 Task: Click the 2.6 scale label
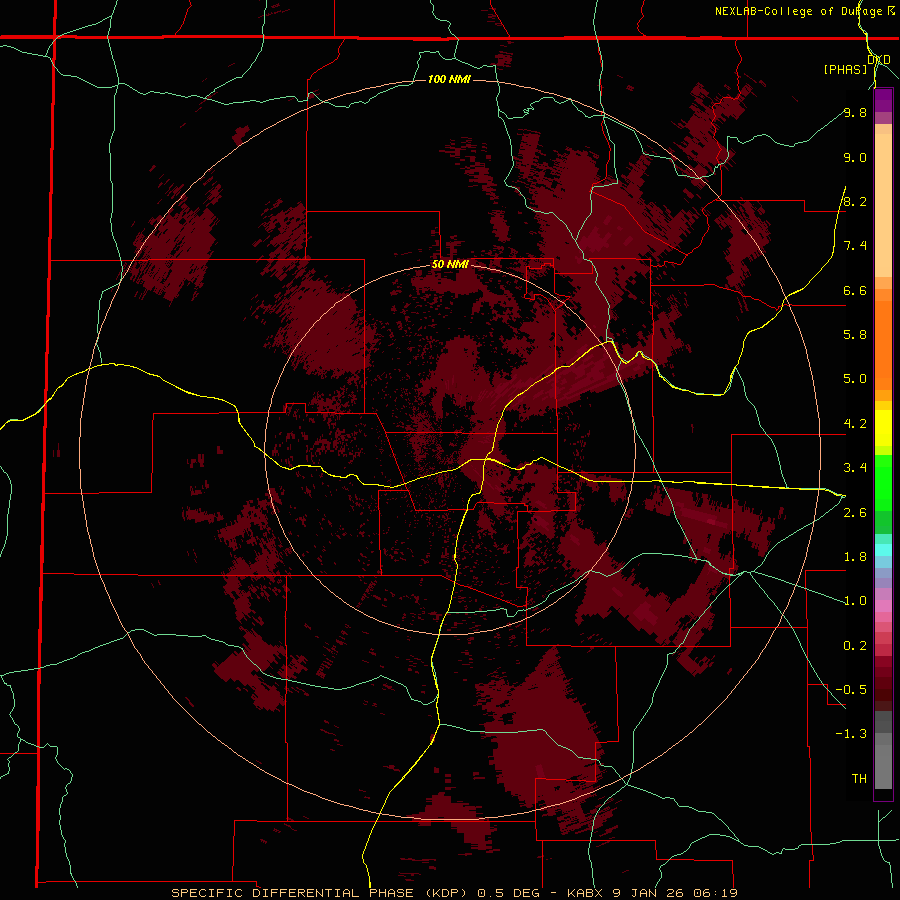[855, 513]
